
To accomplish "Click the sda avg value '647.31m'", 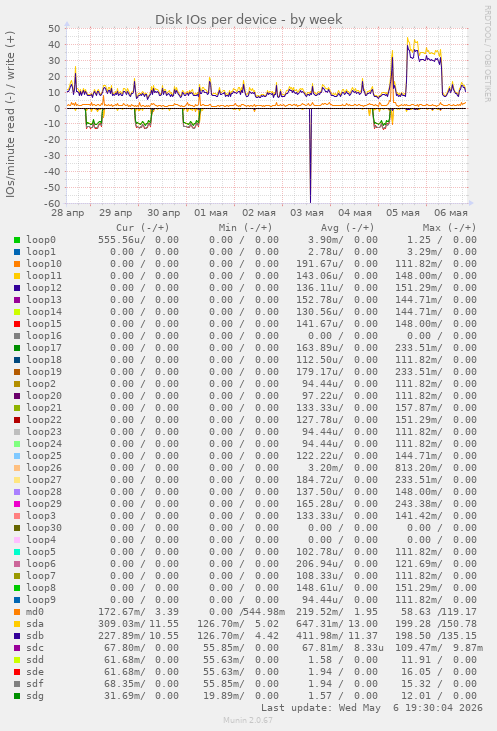I will (319, 624).
